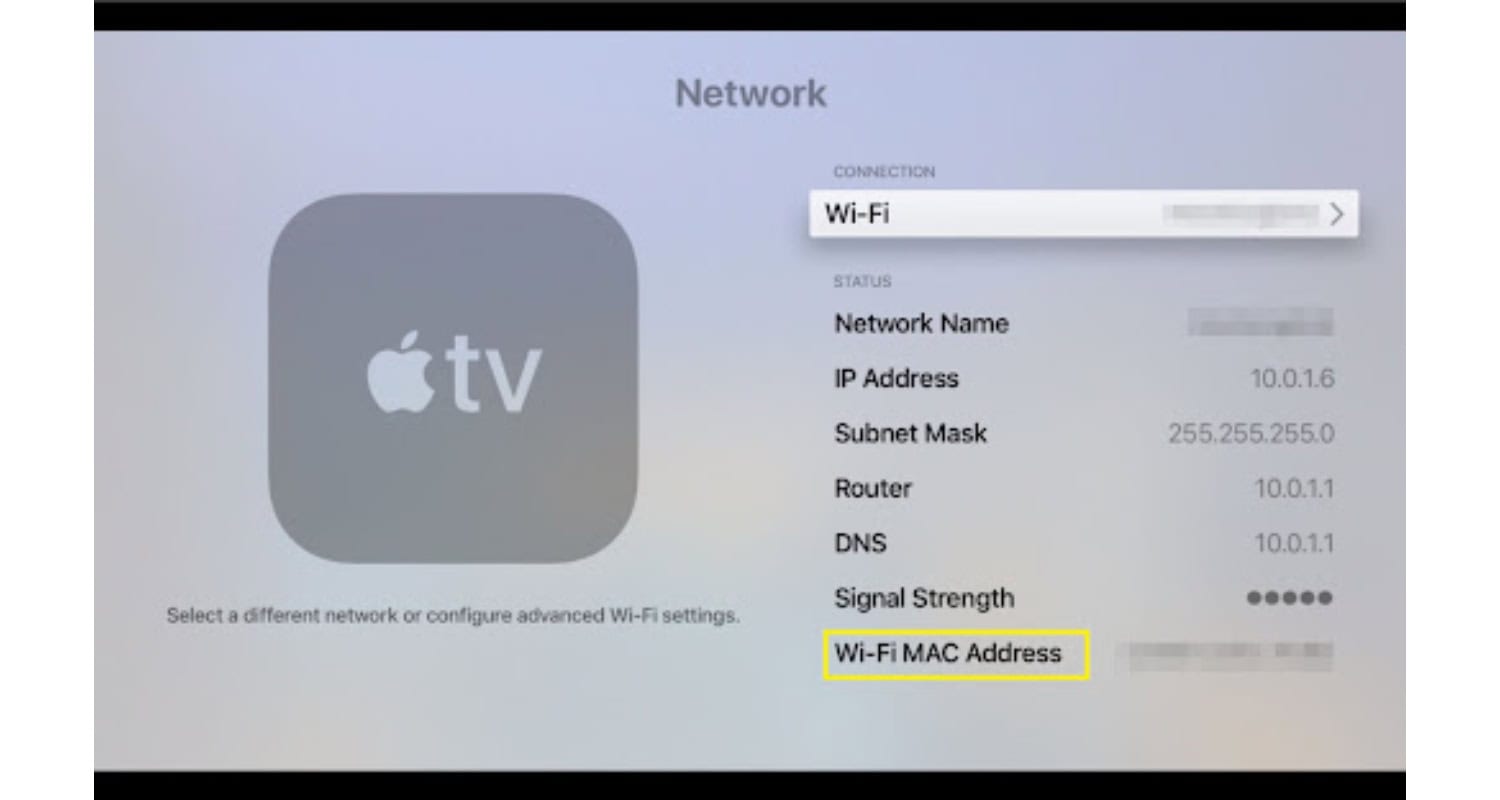The image size is (1500, 800).
Task: Click the CONNECTION section header
Action: [884, 172]
